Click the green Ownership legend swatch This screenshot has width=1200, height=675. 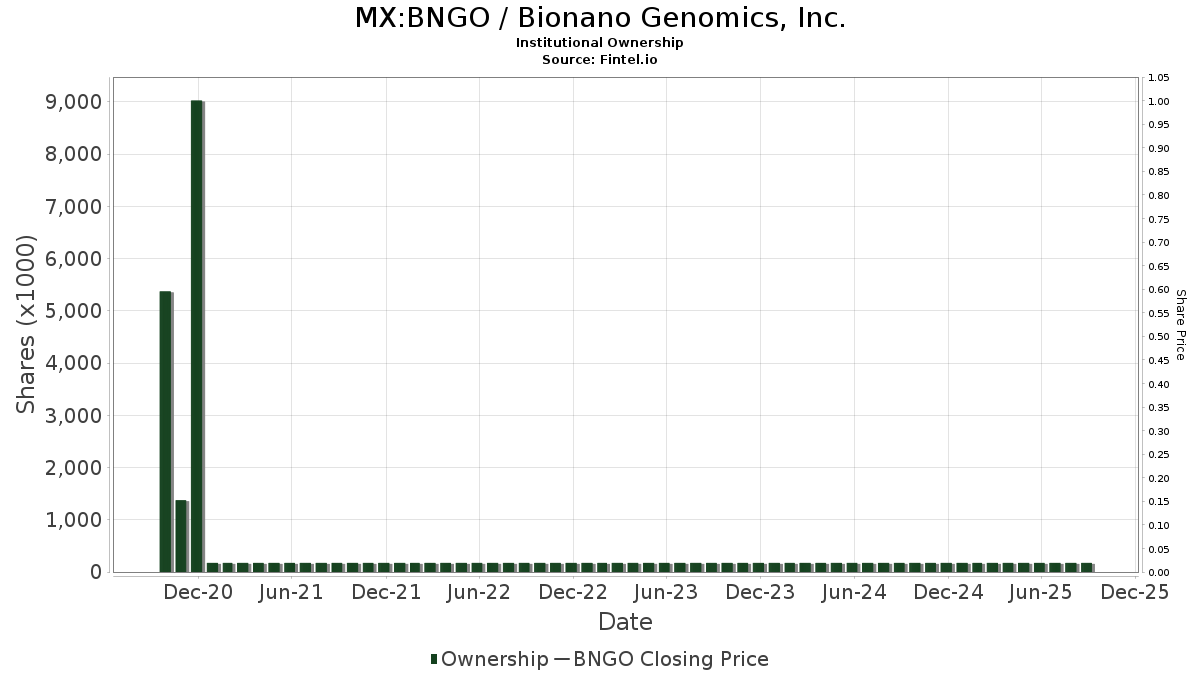[434, 659]
